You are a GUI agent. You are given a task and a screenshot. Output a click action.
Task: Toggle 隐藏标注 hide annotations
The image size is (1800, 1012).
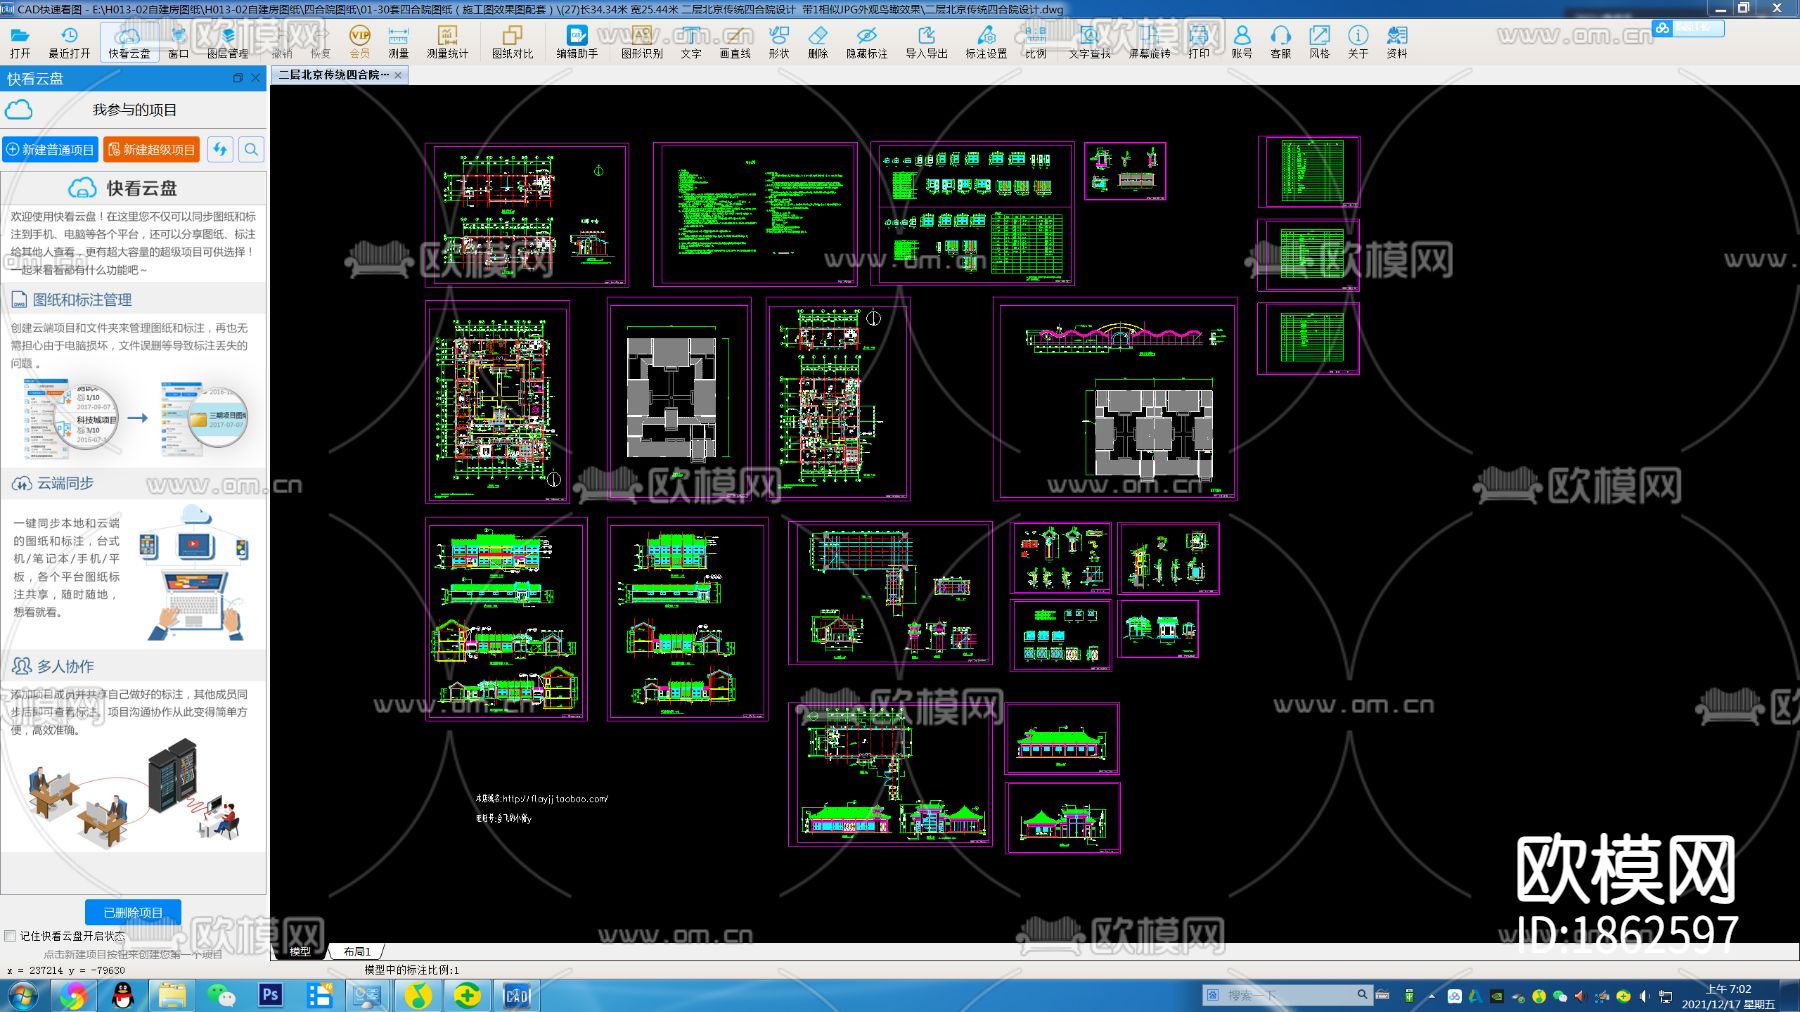pos(867,42)
